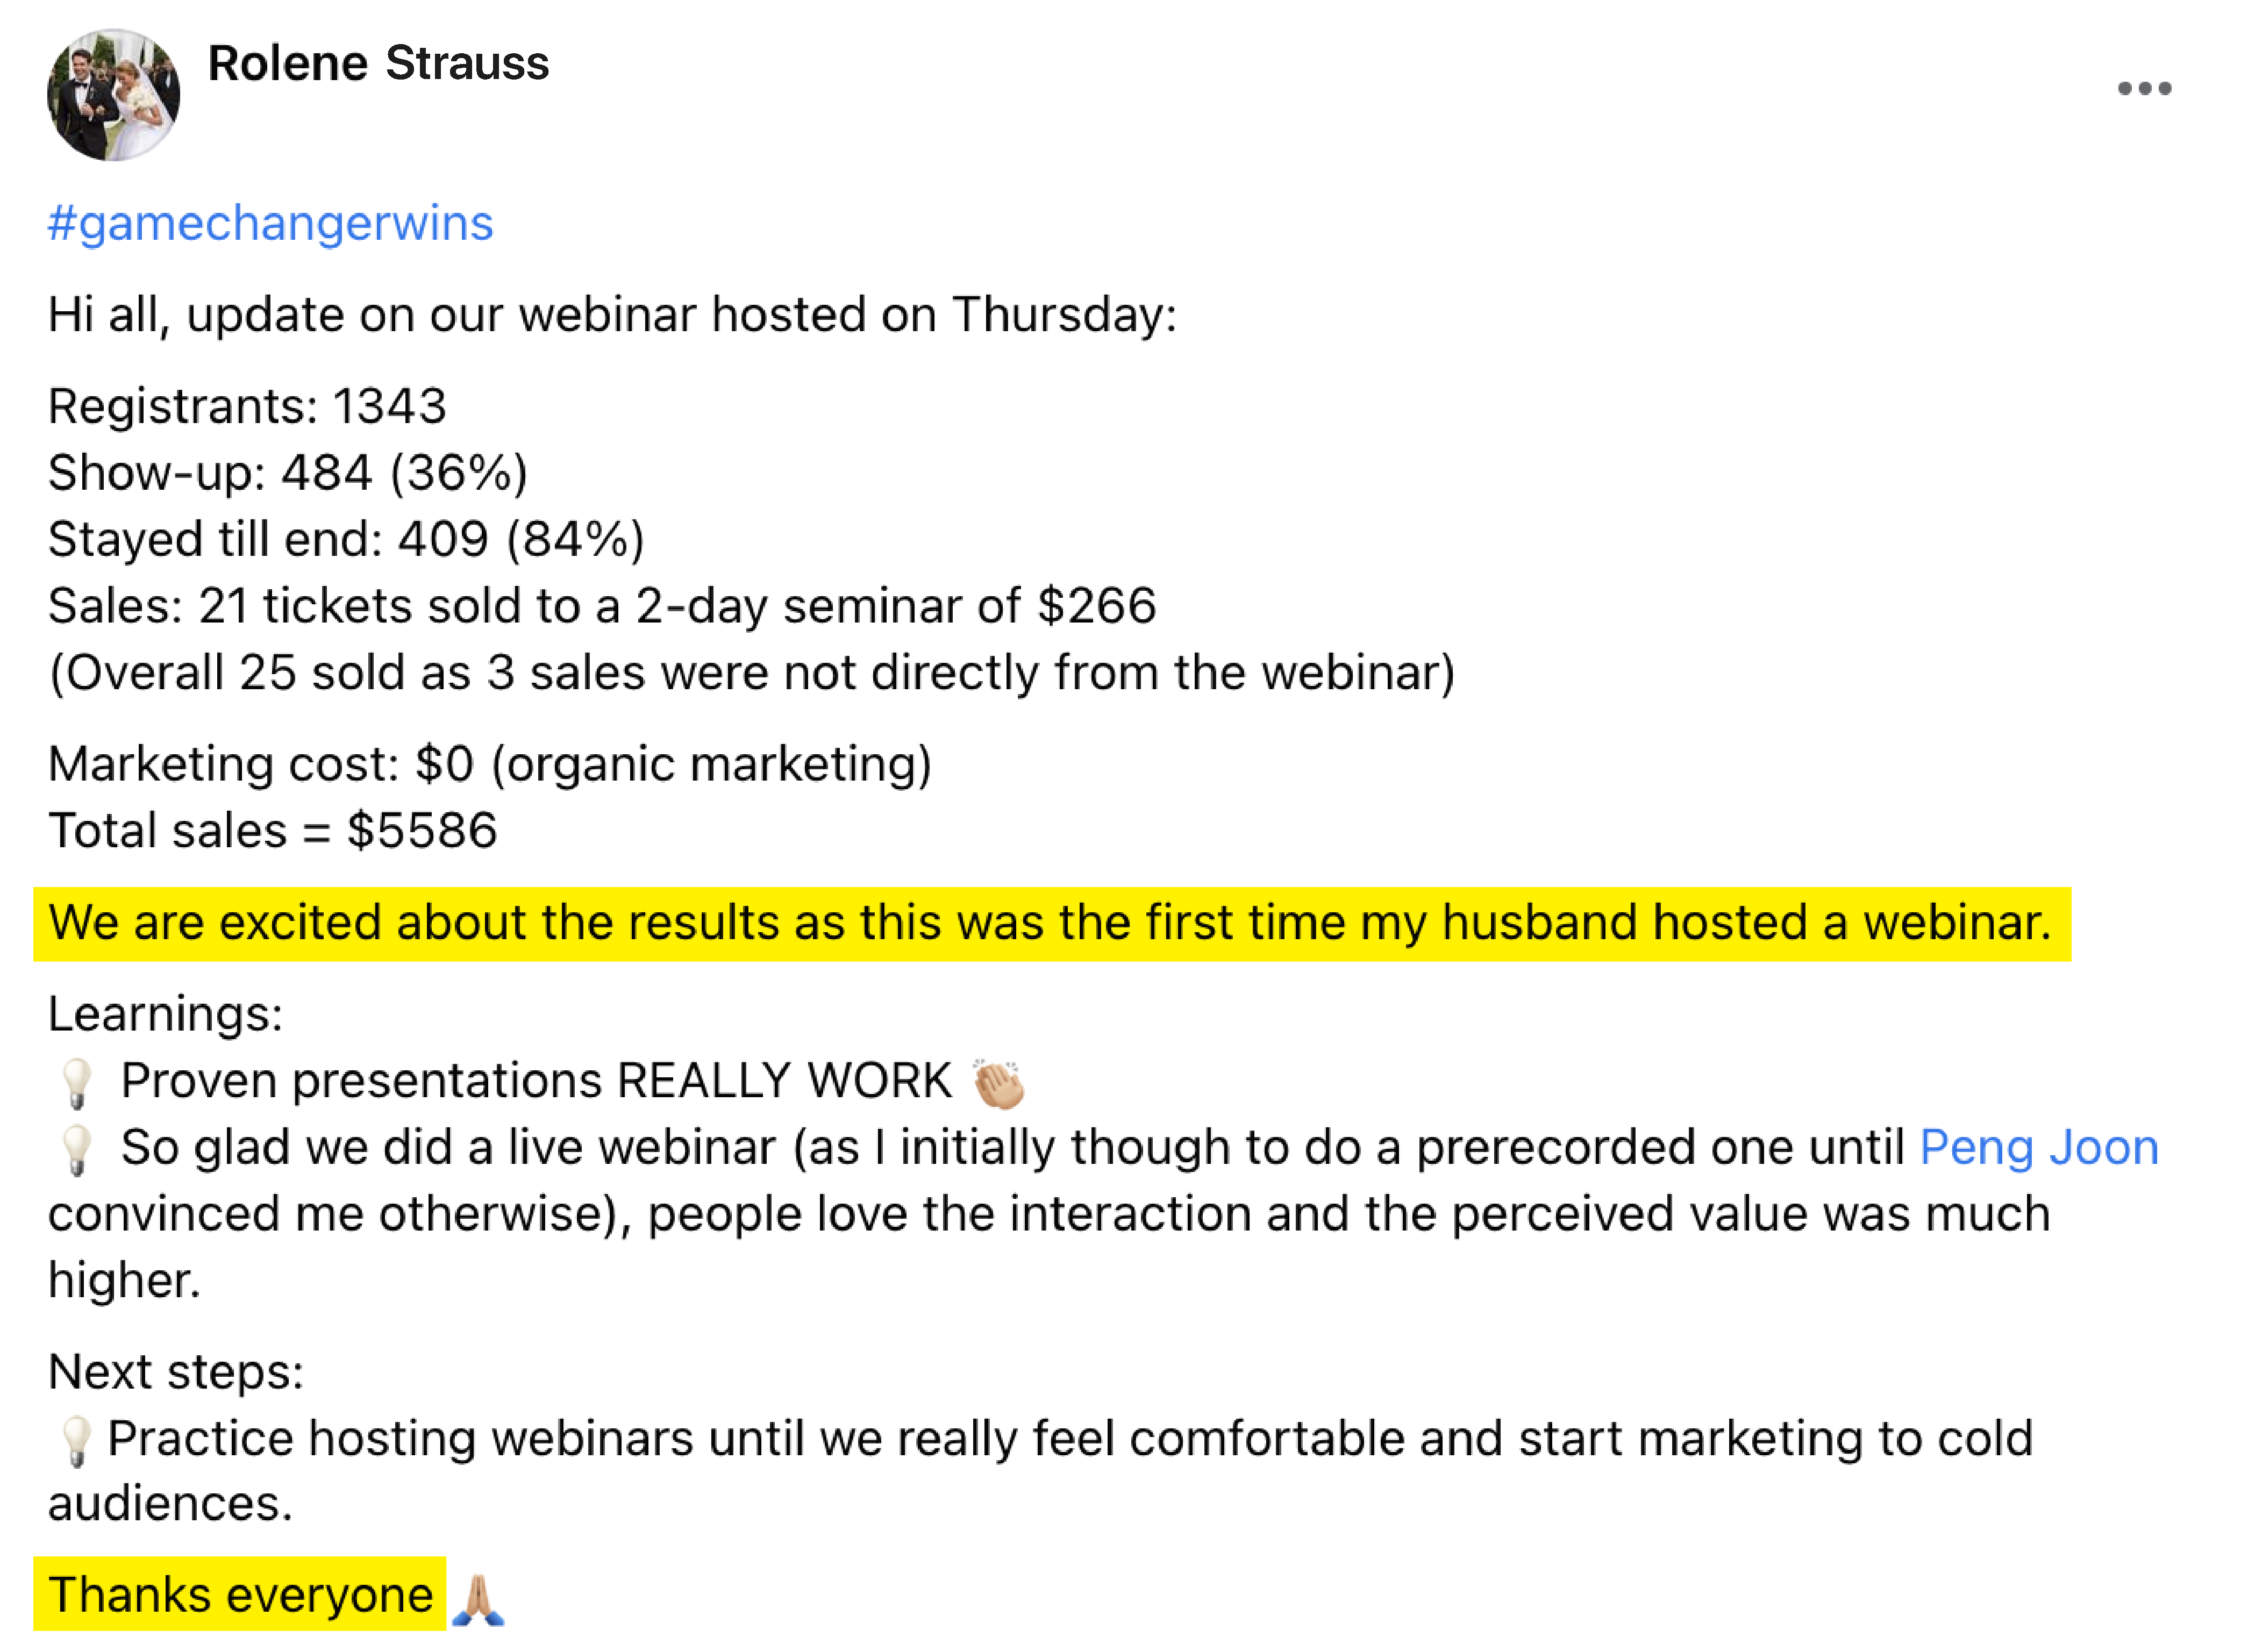Click the 'Registrants: 1343' line
Image resolution: width=2241 pixels, height=1652 pixels.
(x=247, y=406)
